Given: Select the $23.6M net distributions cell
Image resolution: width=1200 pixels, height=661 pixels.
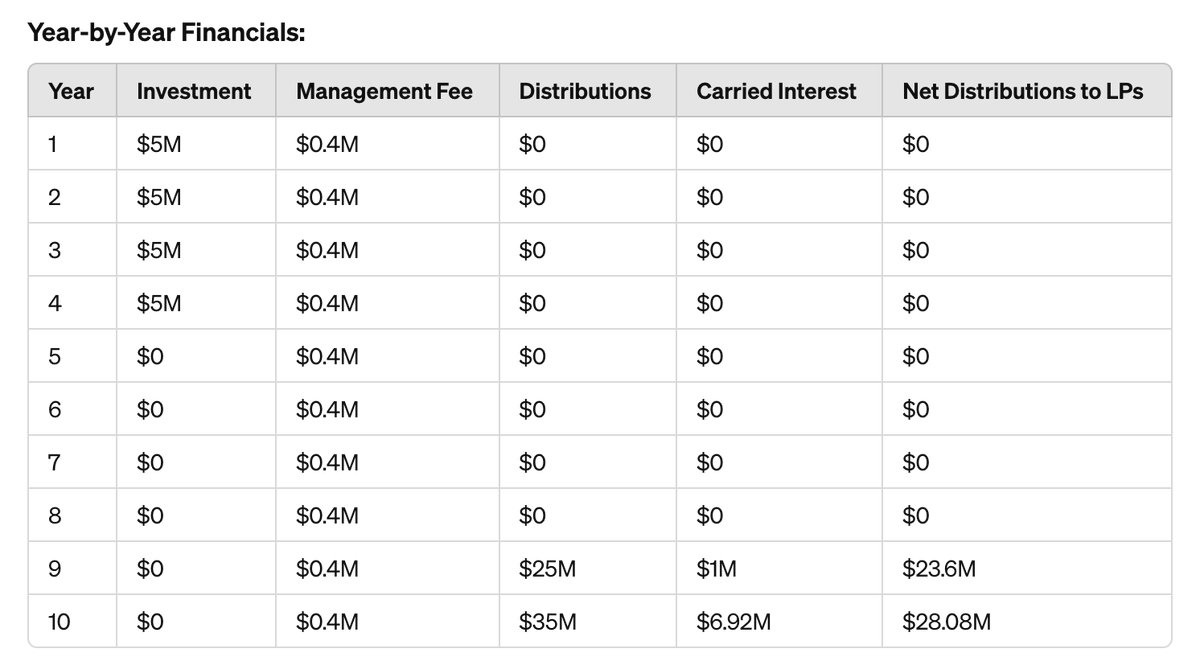Looking at the screenshot, I should [939, 569].
